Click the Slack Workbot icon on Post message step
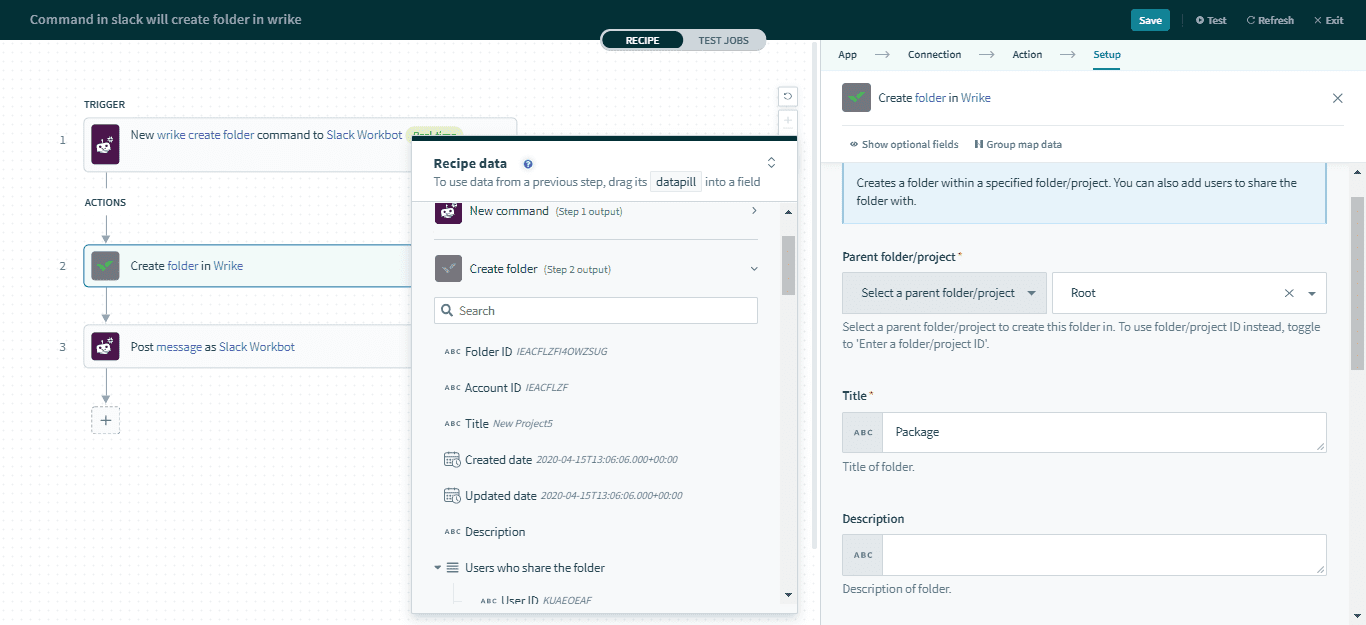1366x625 pixels. click(x=105, y=345)
